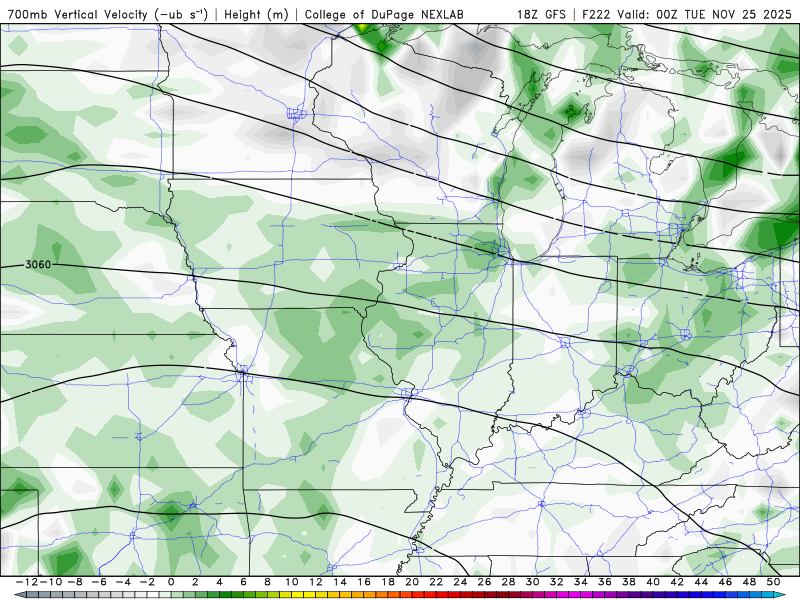Click the 24 value on the color scale
Screen dimensions: 800x600
[460, 582]
